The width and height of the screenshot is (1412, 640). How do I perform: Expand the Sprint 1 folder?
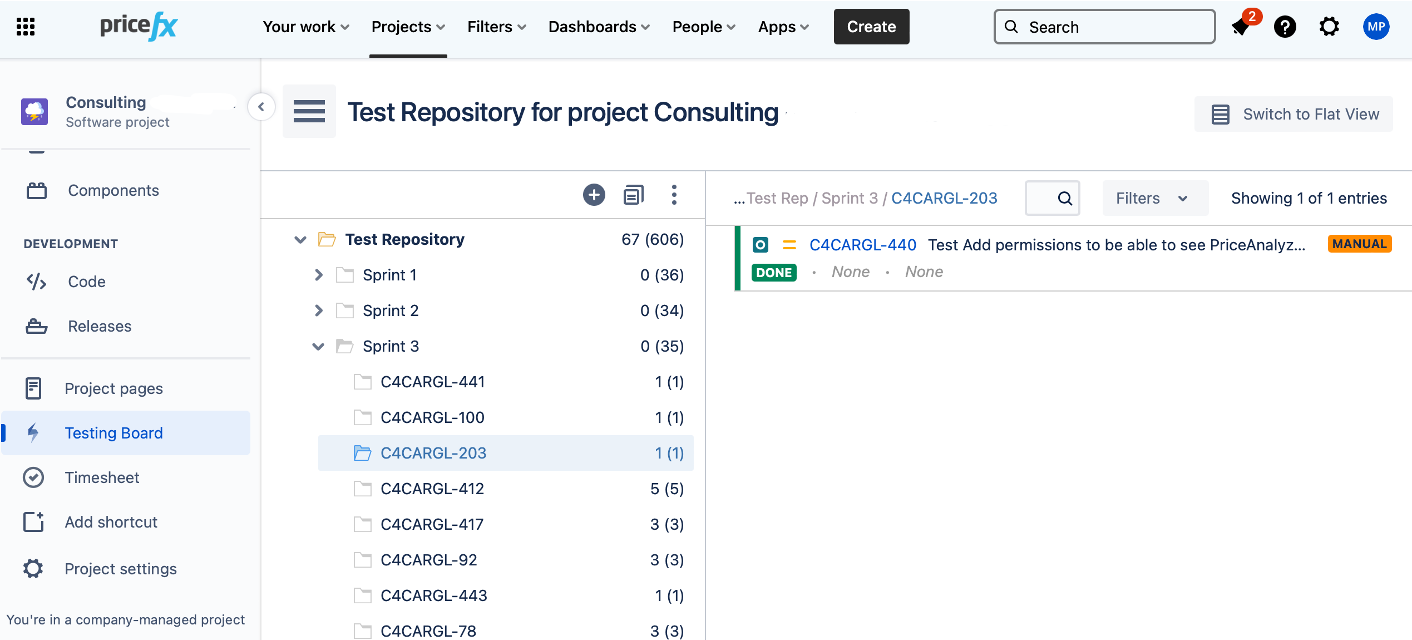pos(319,275)
